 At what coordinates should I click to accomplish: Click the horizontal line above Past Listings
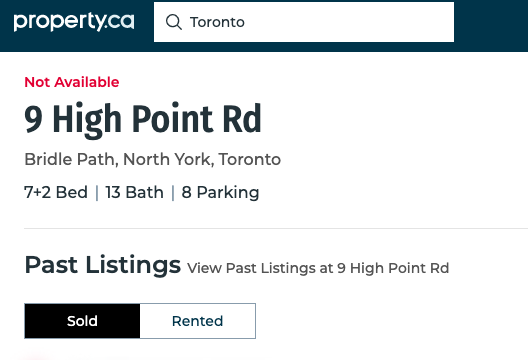tap(276, 228)
